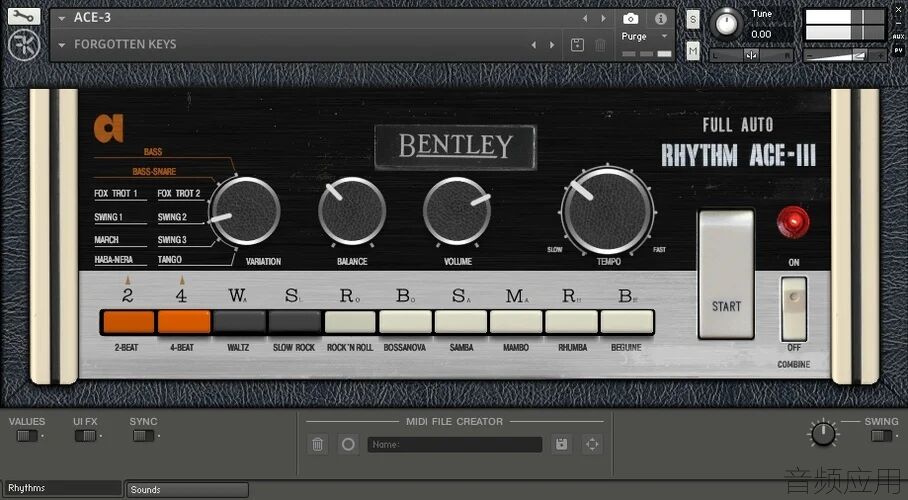The width and height of the screenshot is (908, 500).
Task: Select the SLOW ROCK rhythm key
Action: [294, 322]
